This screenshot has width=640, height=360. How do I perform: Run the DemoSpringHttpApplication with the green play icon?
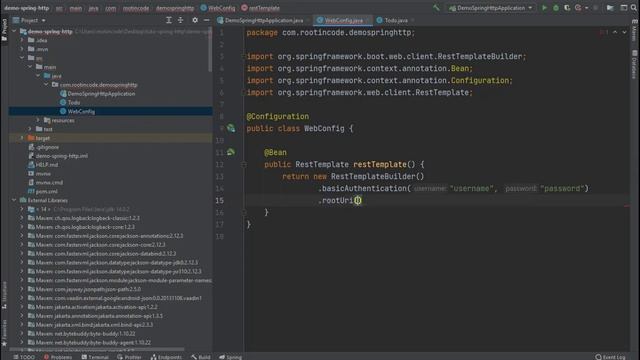[x=544, y=8]
